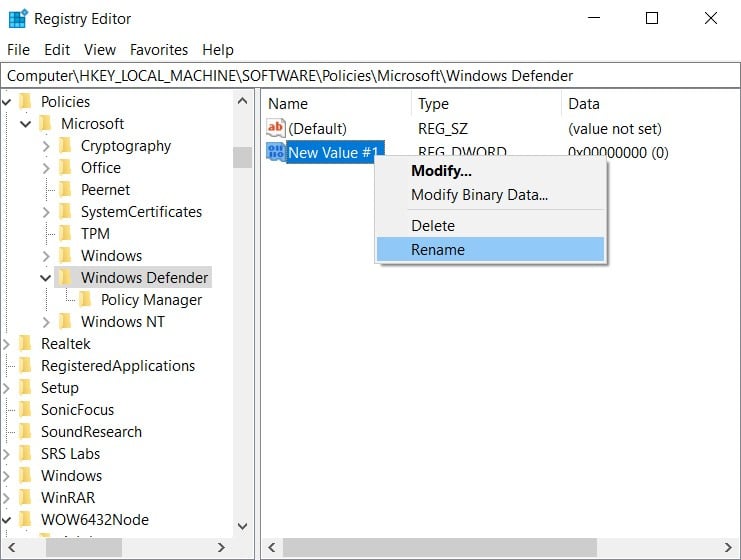The image size is (741, 560).
Task: Click the registry path address bar
Action: point(370,76)
